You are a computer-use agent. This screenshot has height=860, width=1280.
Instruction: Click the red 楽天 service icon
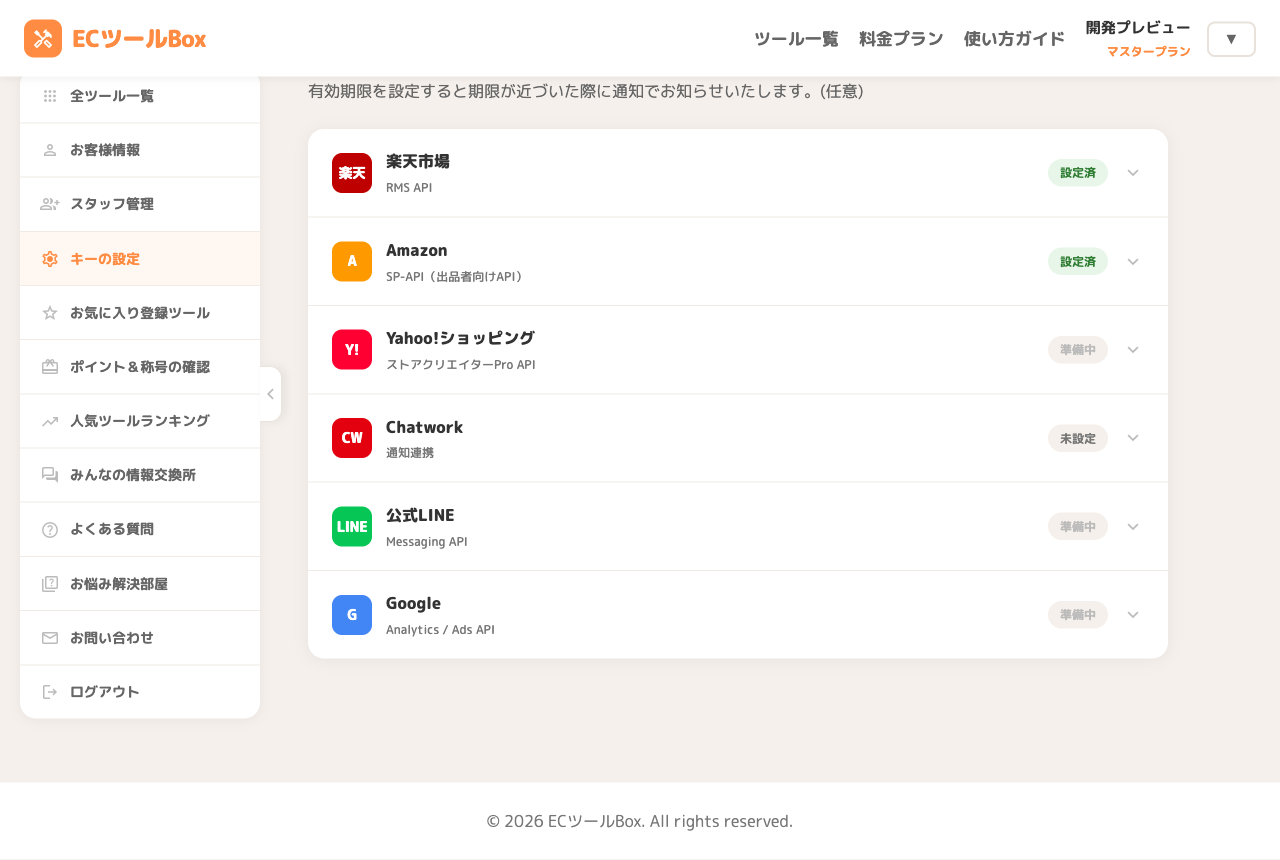pos(352,173)
